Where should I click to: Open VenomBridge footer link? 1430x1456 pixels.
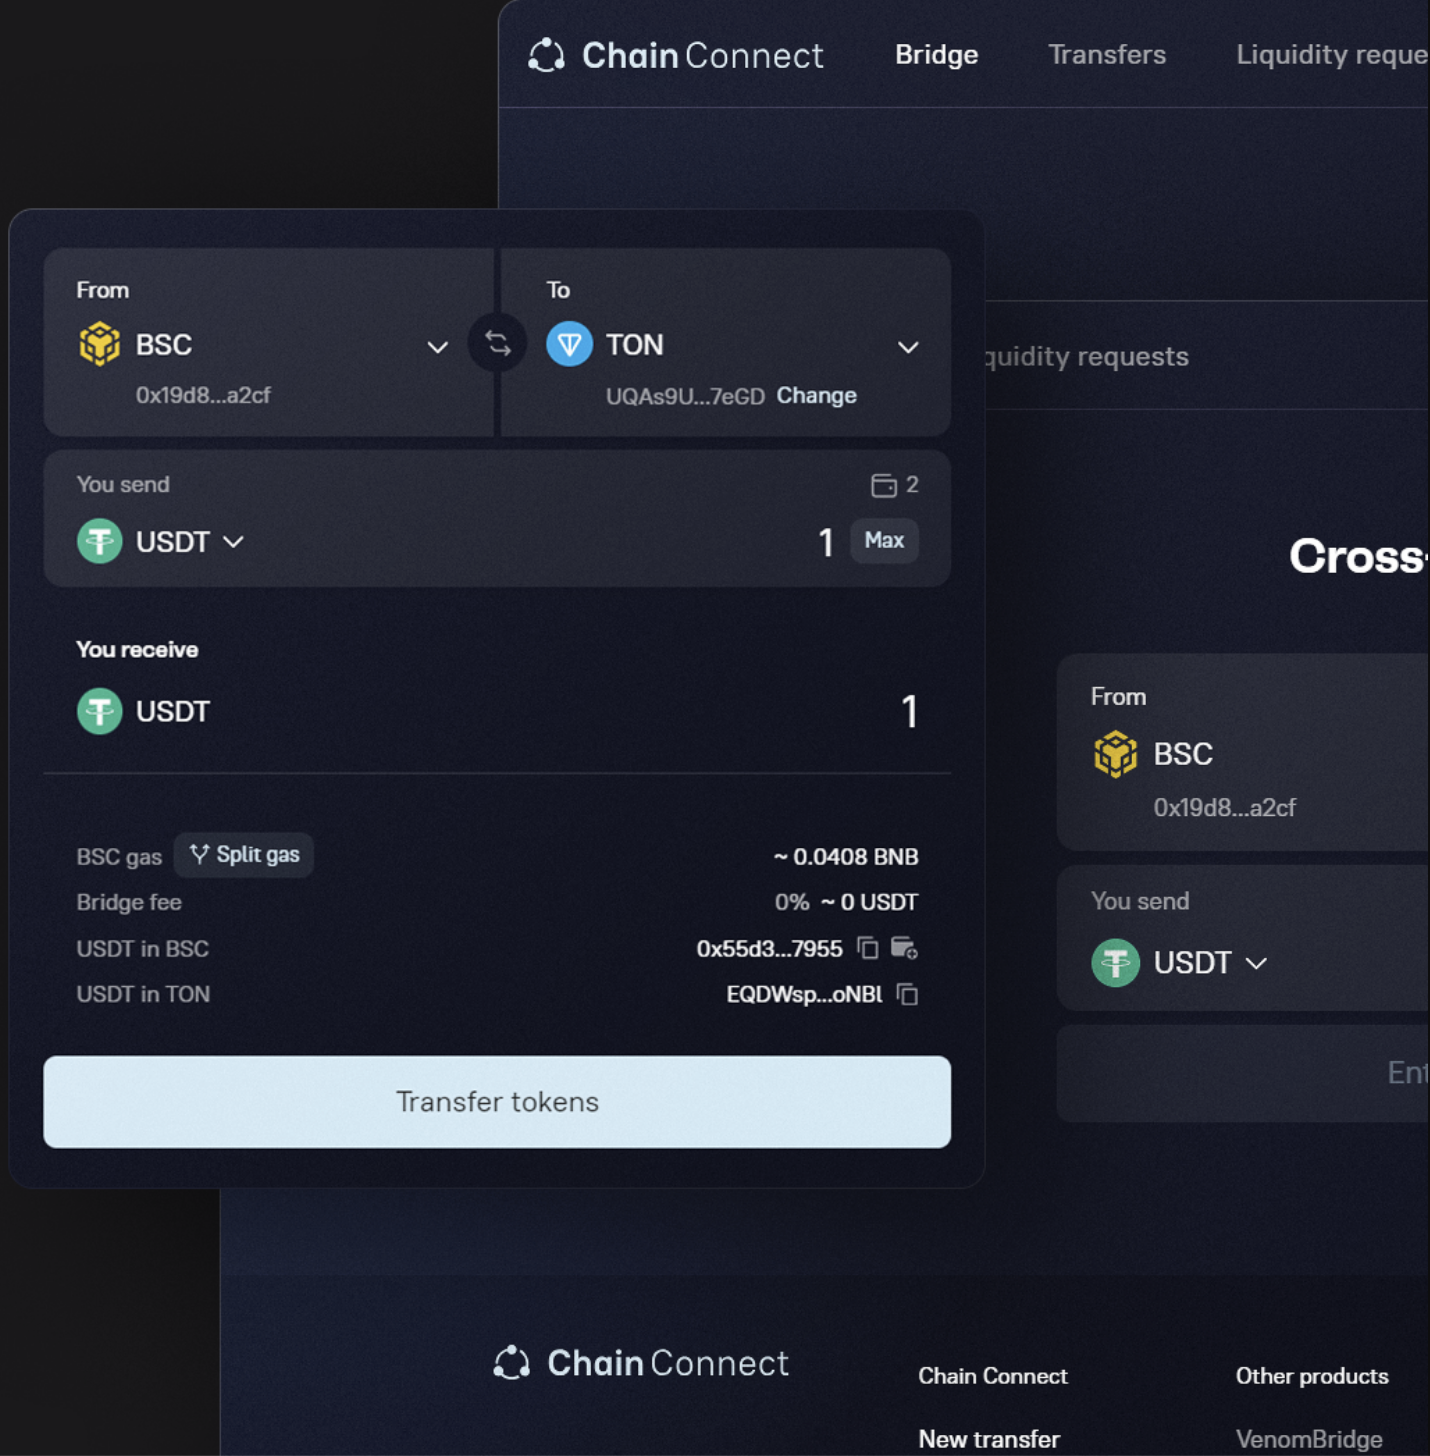click(x=1309, y=1439)
